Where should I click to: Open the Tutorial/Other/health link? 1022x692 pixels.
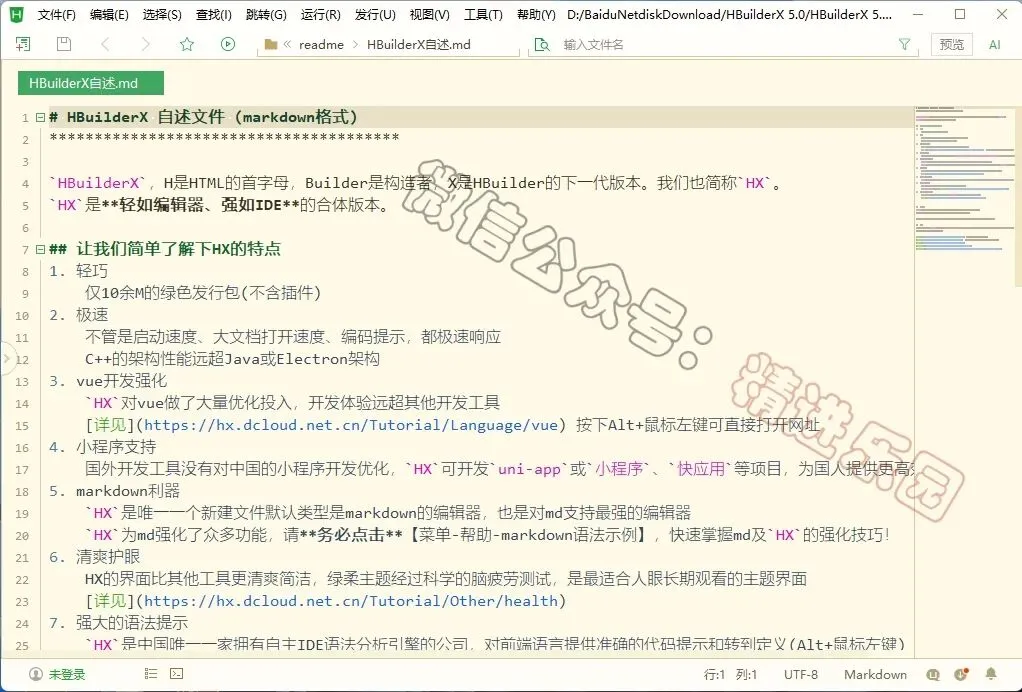(351, 601)
